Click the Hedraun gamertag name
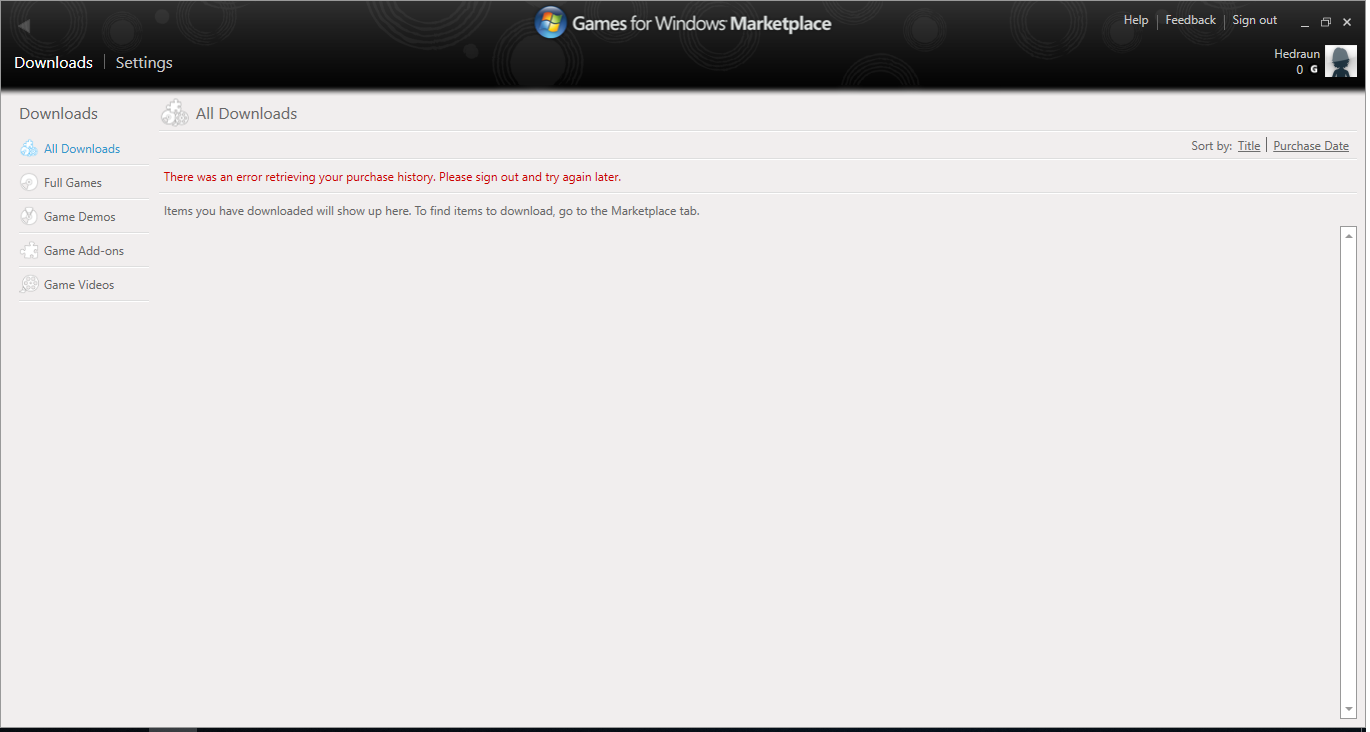 click(x=1297, y=54)
